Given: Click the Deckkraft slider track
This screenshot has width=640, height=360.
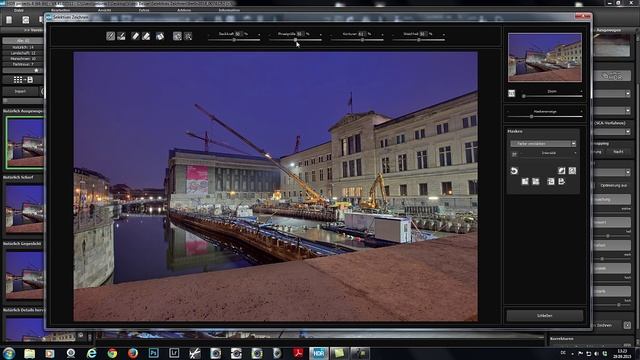Looking at the screenshot, I should click(x=234, y=40).
